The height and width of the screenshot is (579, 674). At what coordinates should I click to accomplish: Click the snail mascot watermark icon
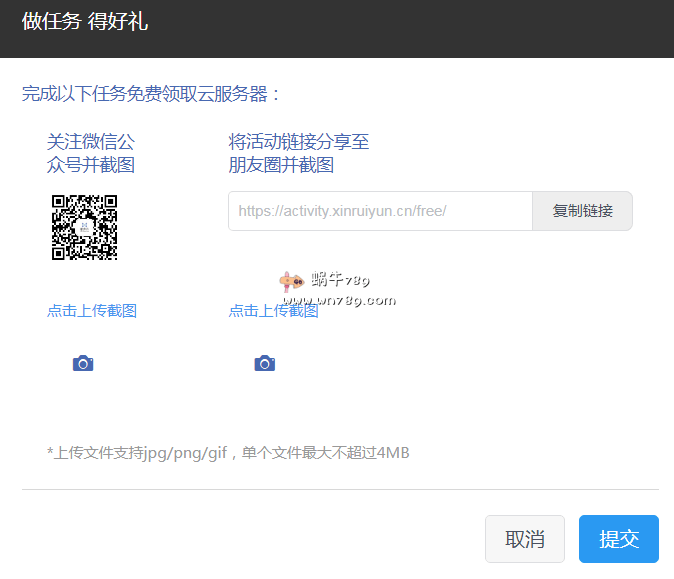(291, 283)
